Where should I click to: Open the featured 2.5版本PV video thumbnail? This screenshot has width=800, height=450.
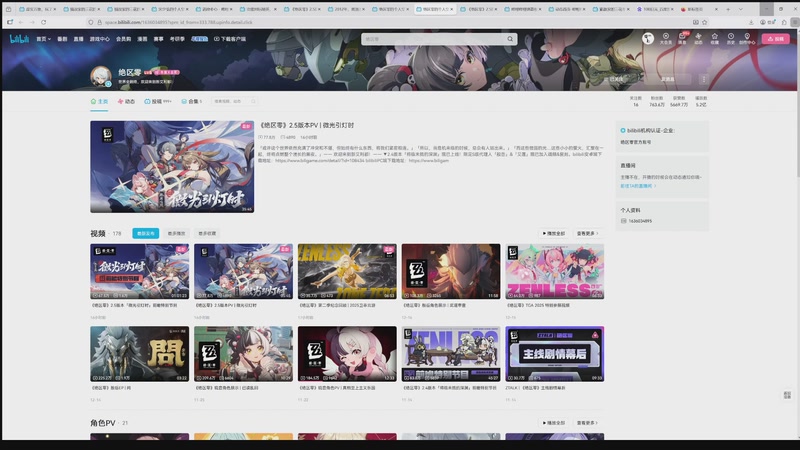172,167
